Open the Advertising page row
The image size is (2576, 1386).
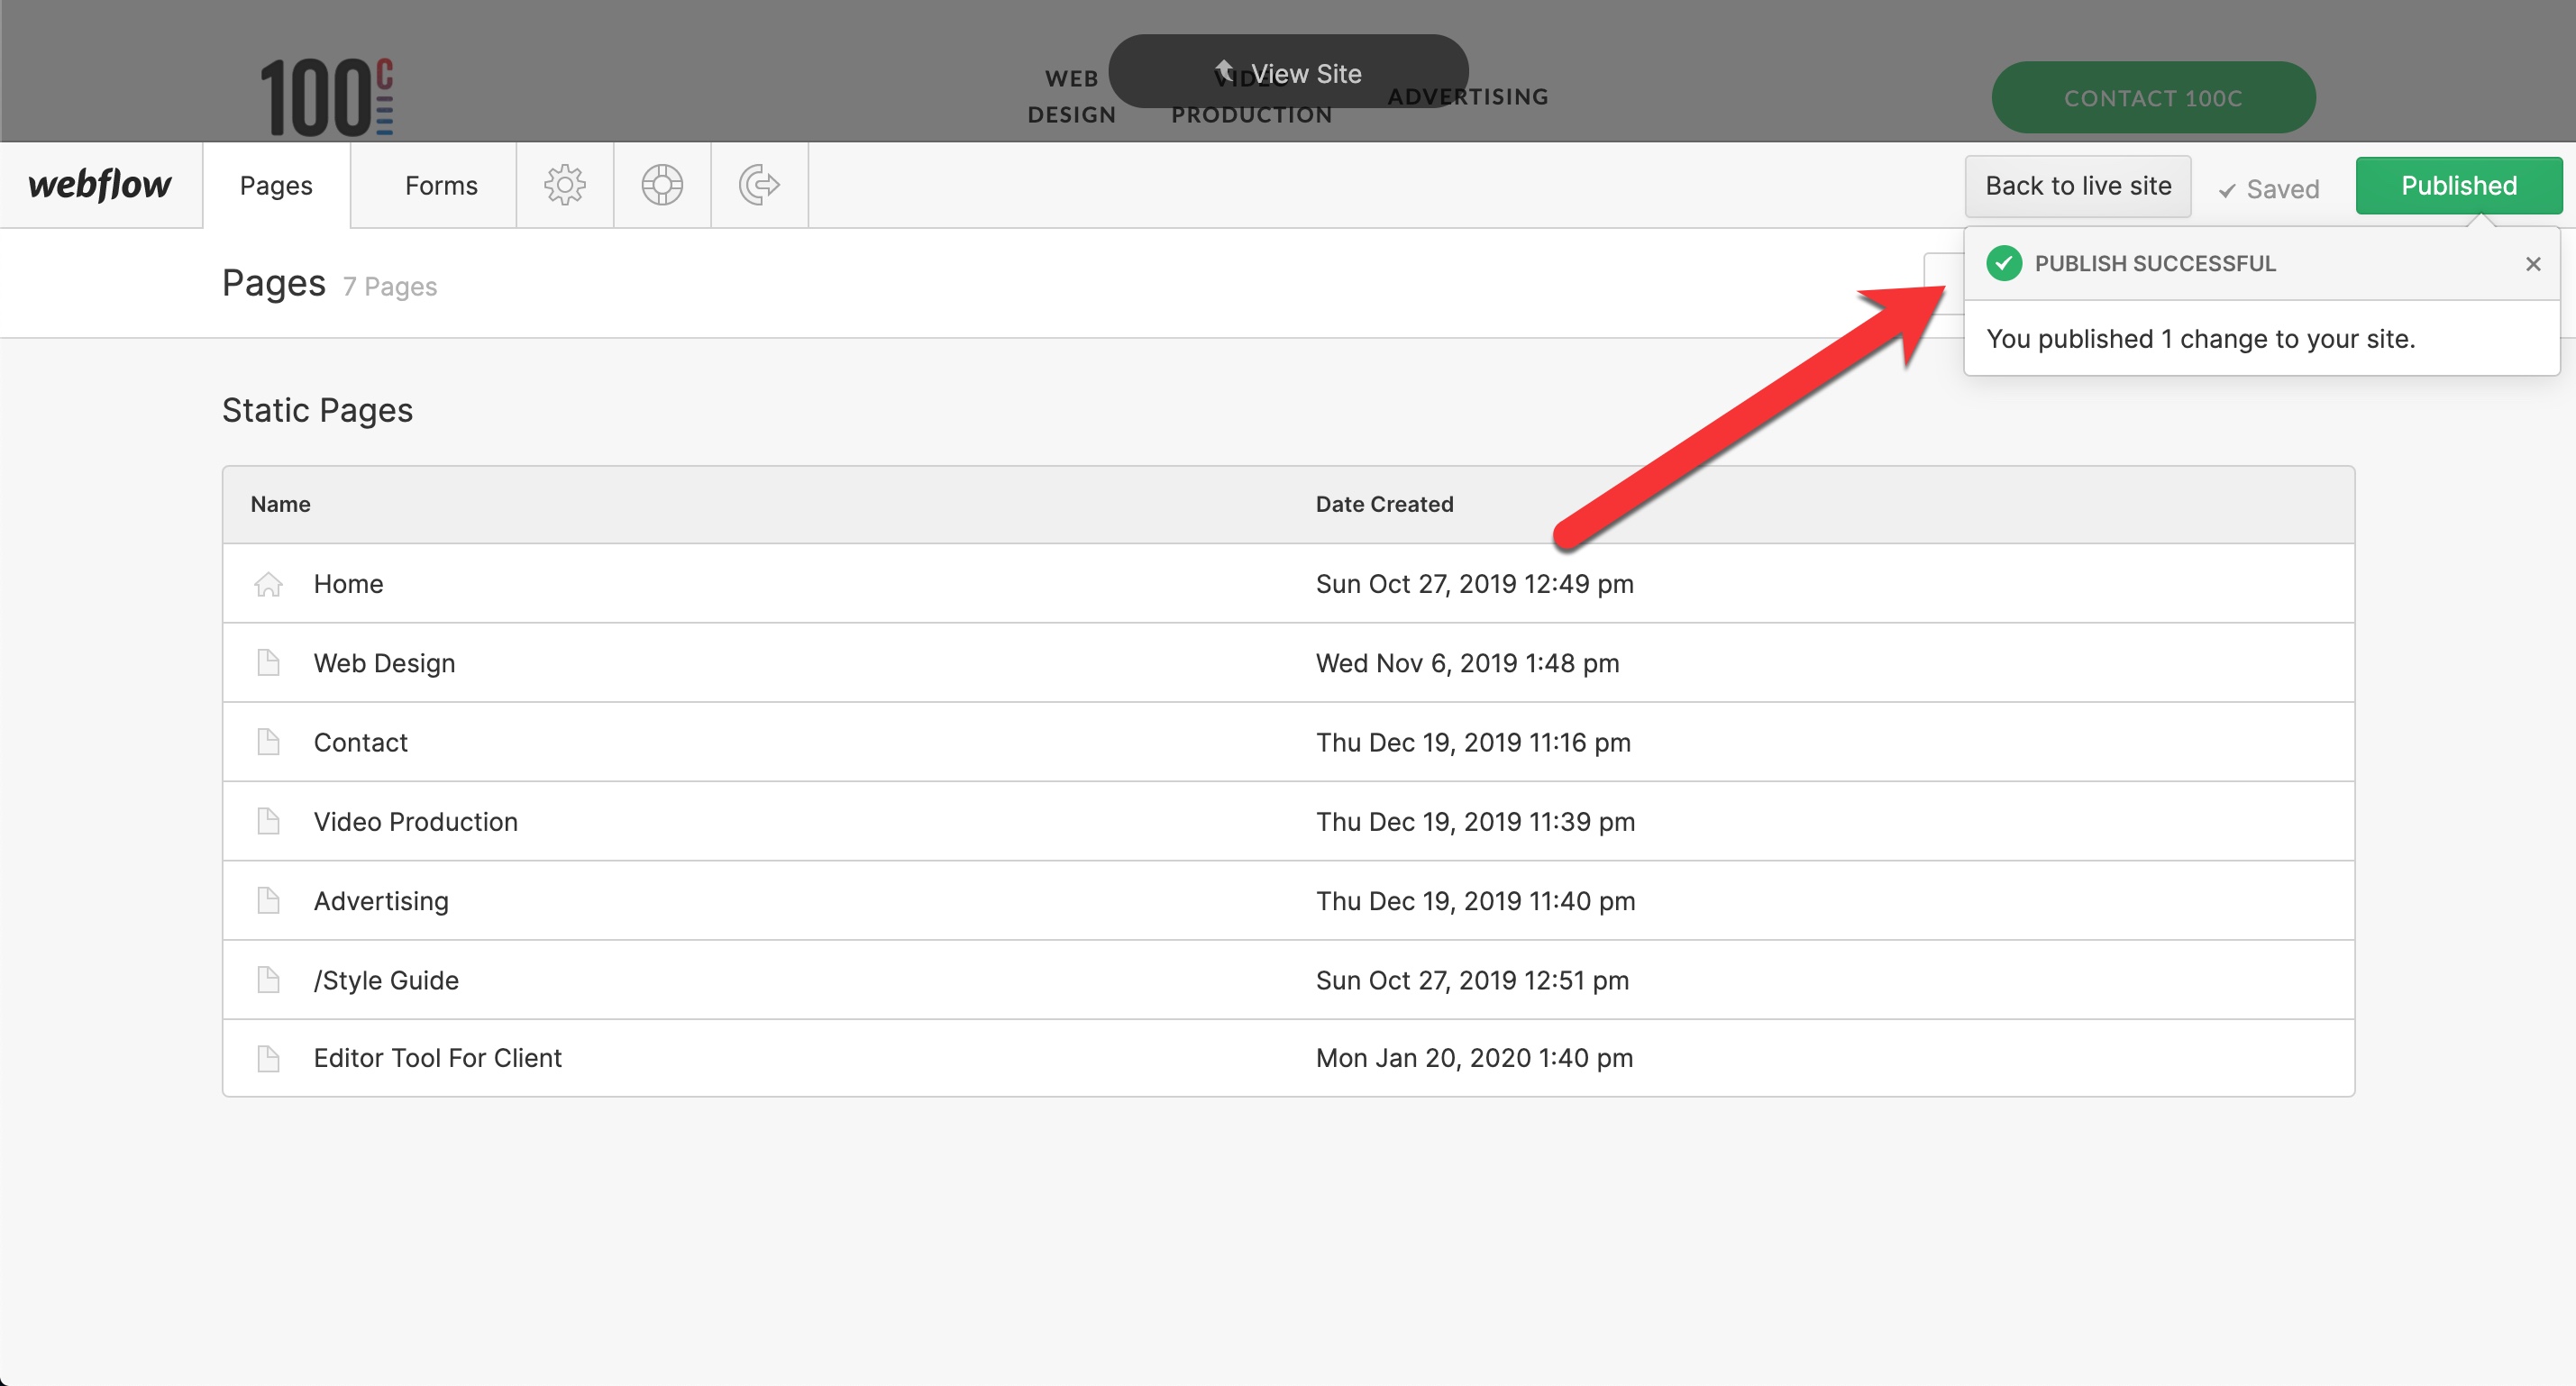(1288, 901)
